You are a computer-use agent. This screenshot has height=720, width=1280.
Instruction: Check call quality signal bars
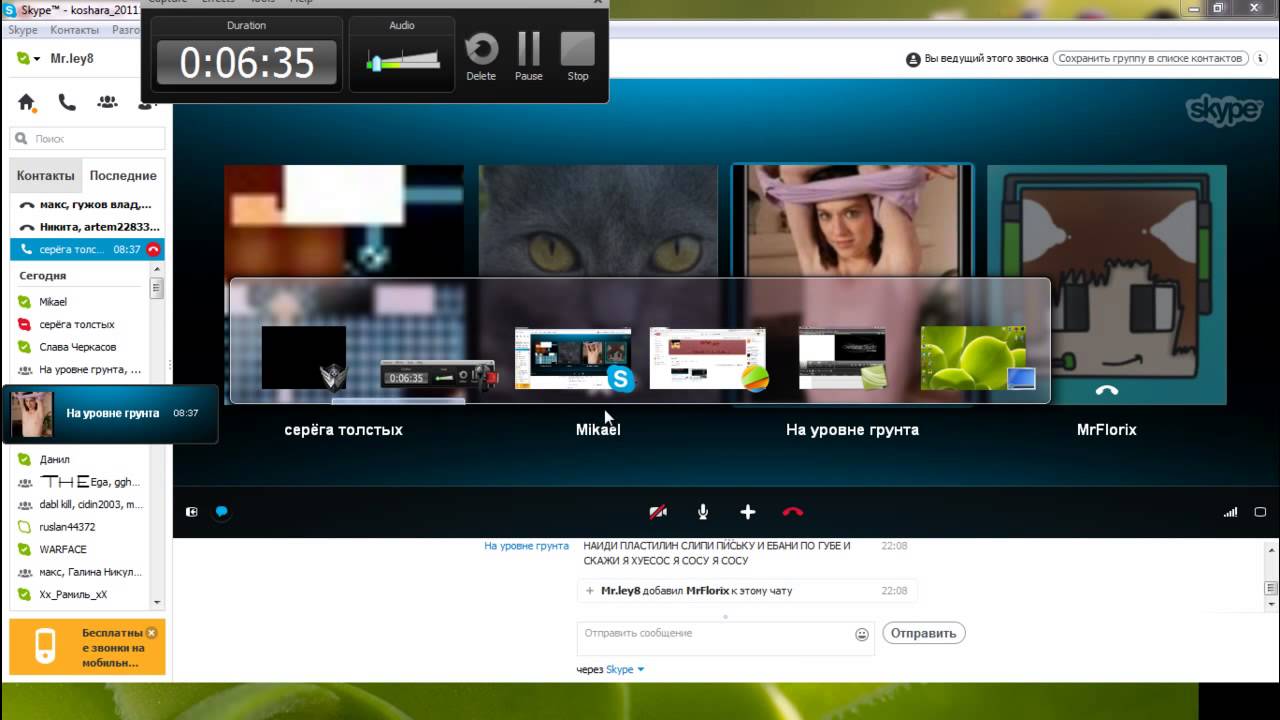click(1231, 512)
